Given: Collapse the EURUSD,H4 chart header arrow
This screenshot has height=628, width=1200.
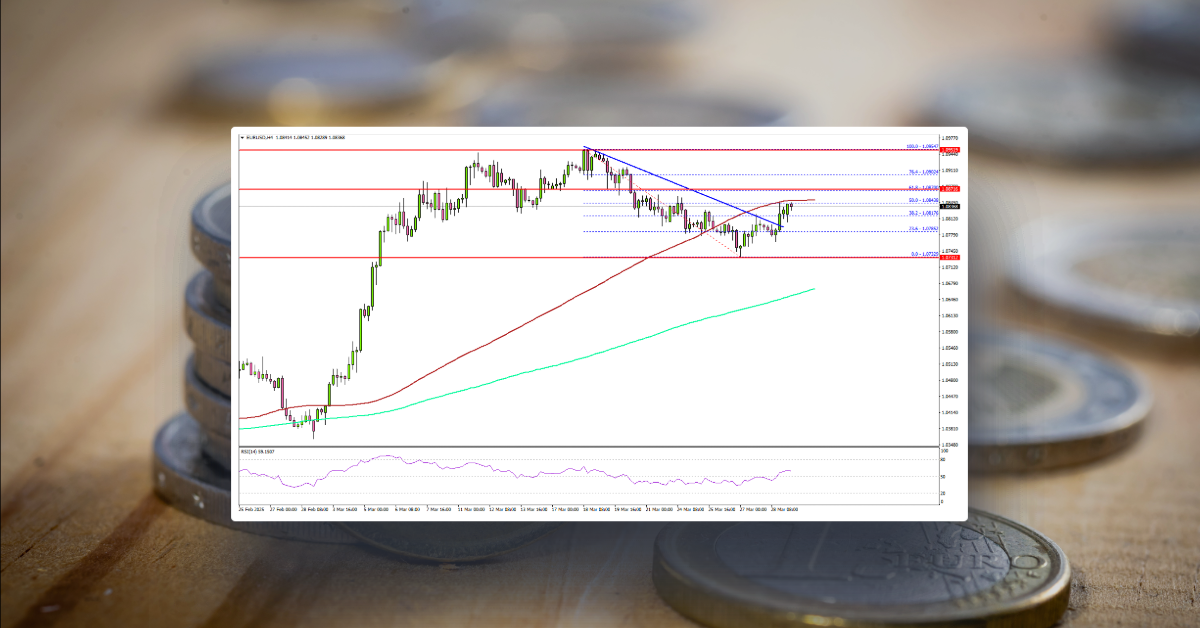Looking at the screenshot, I should click(x=242, y=137).
